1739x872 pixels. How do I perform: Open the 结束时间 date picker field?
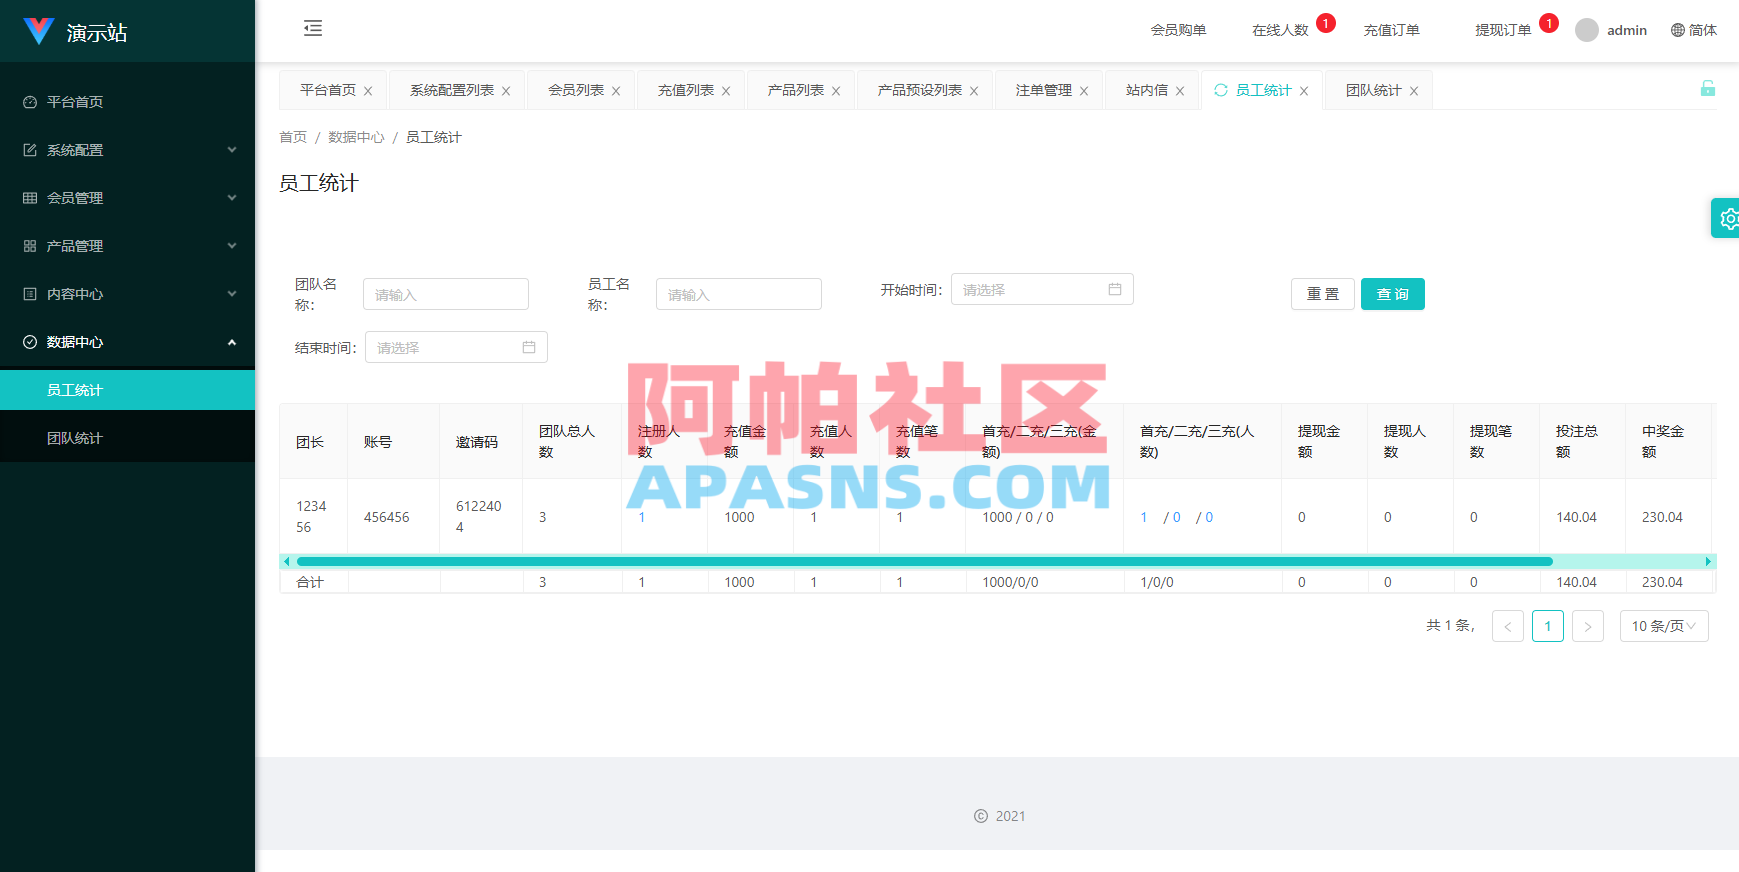pyautogui.click(x=456, y=347)
